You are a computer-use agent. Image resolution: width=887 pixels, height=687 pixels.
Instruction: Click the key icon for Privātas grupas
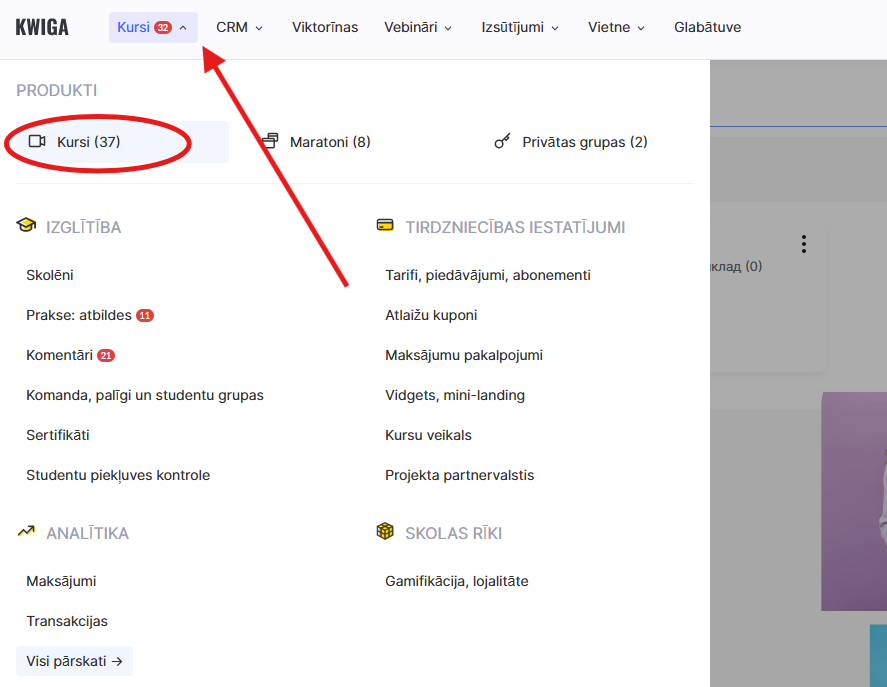pos(503,142)
